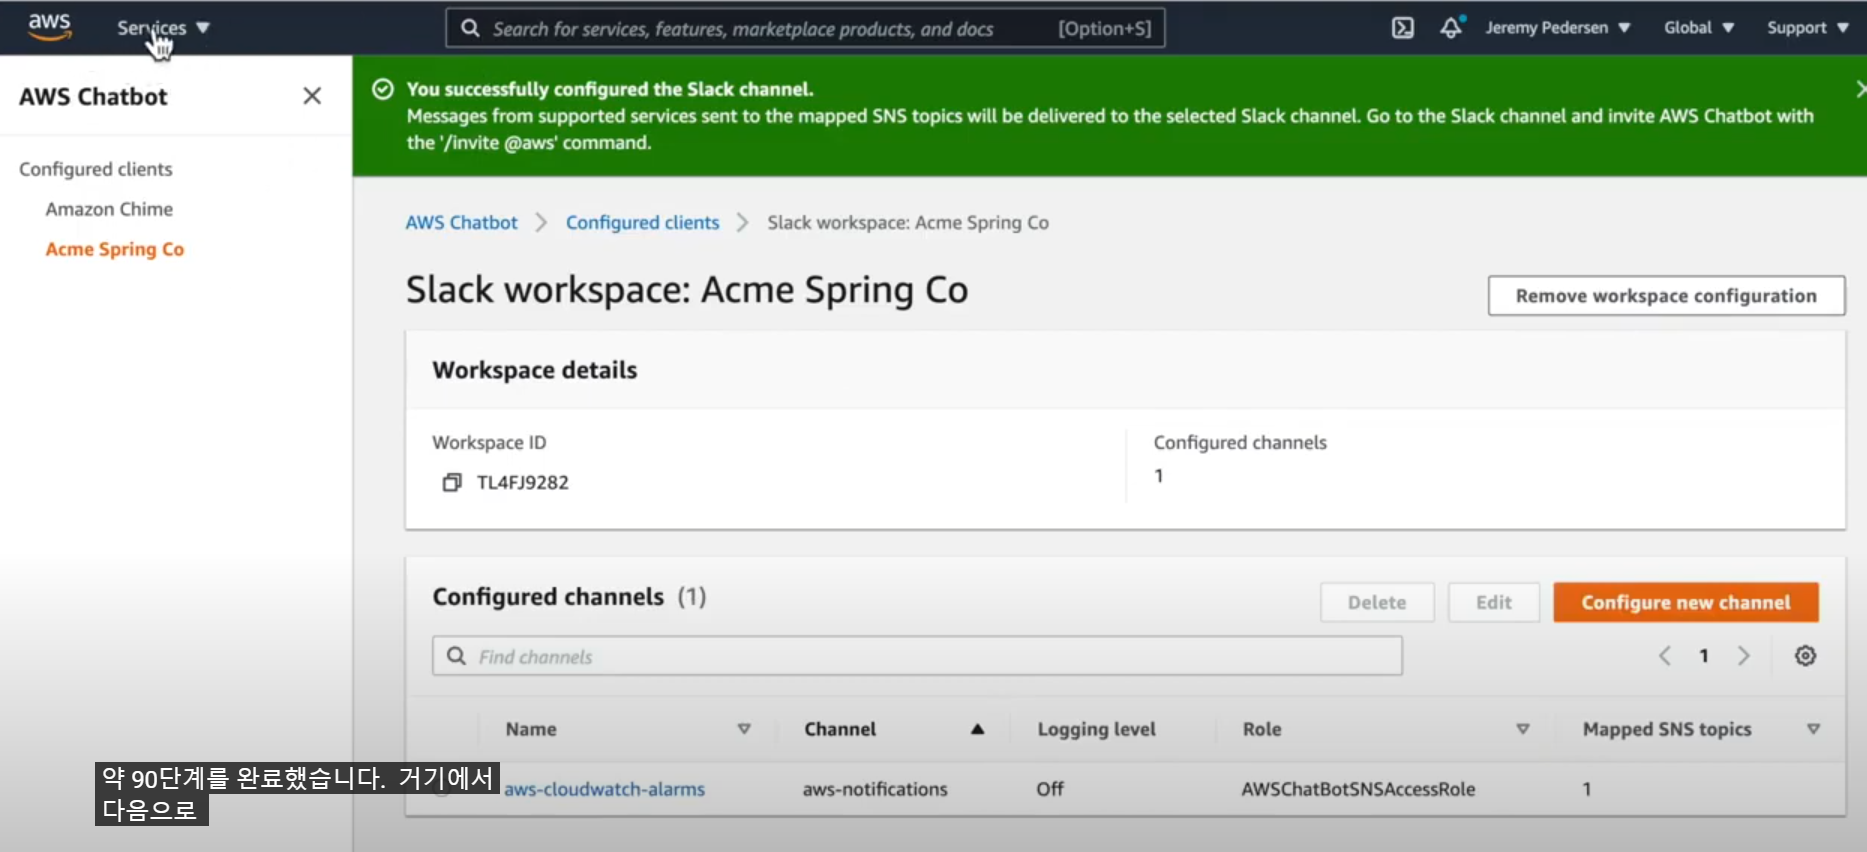Click the Slack workspace breadcrumb text

(908, 222)
